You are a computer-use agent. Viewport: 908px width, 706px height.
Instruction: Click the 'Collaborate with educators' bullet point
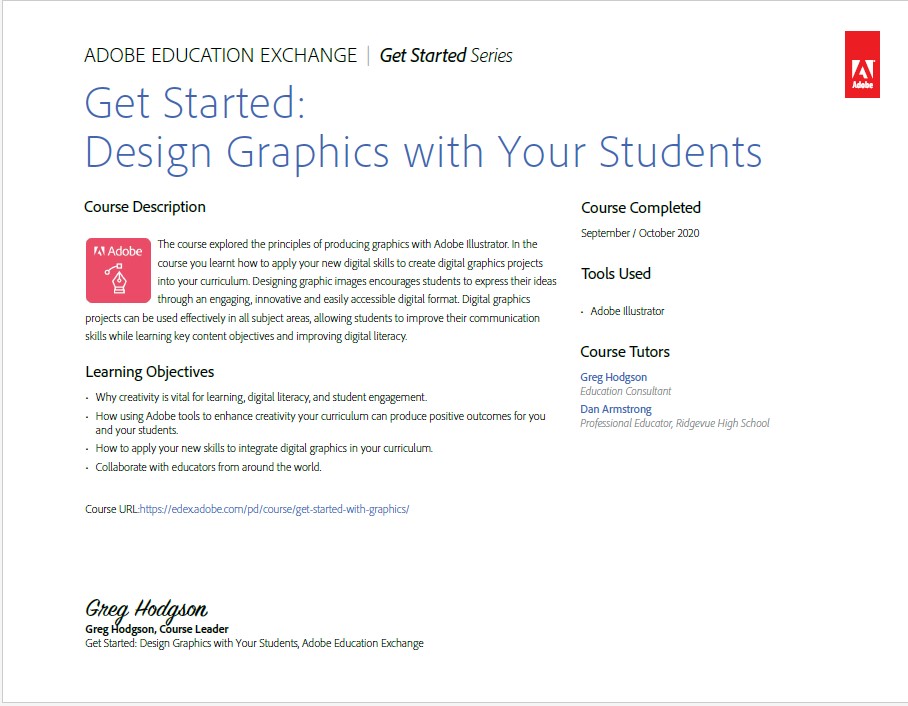pyautogui.click(x=208, y=467)
